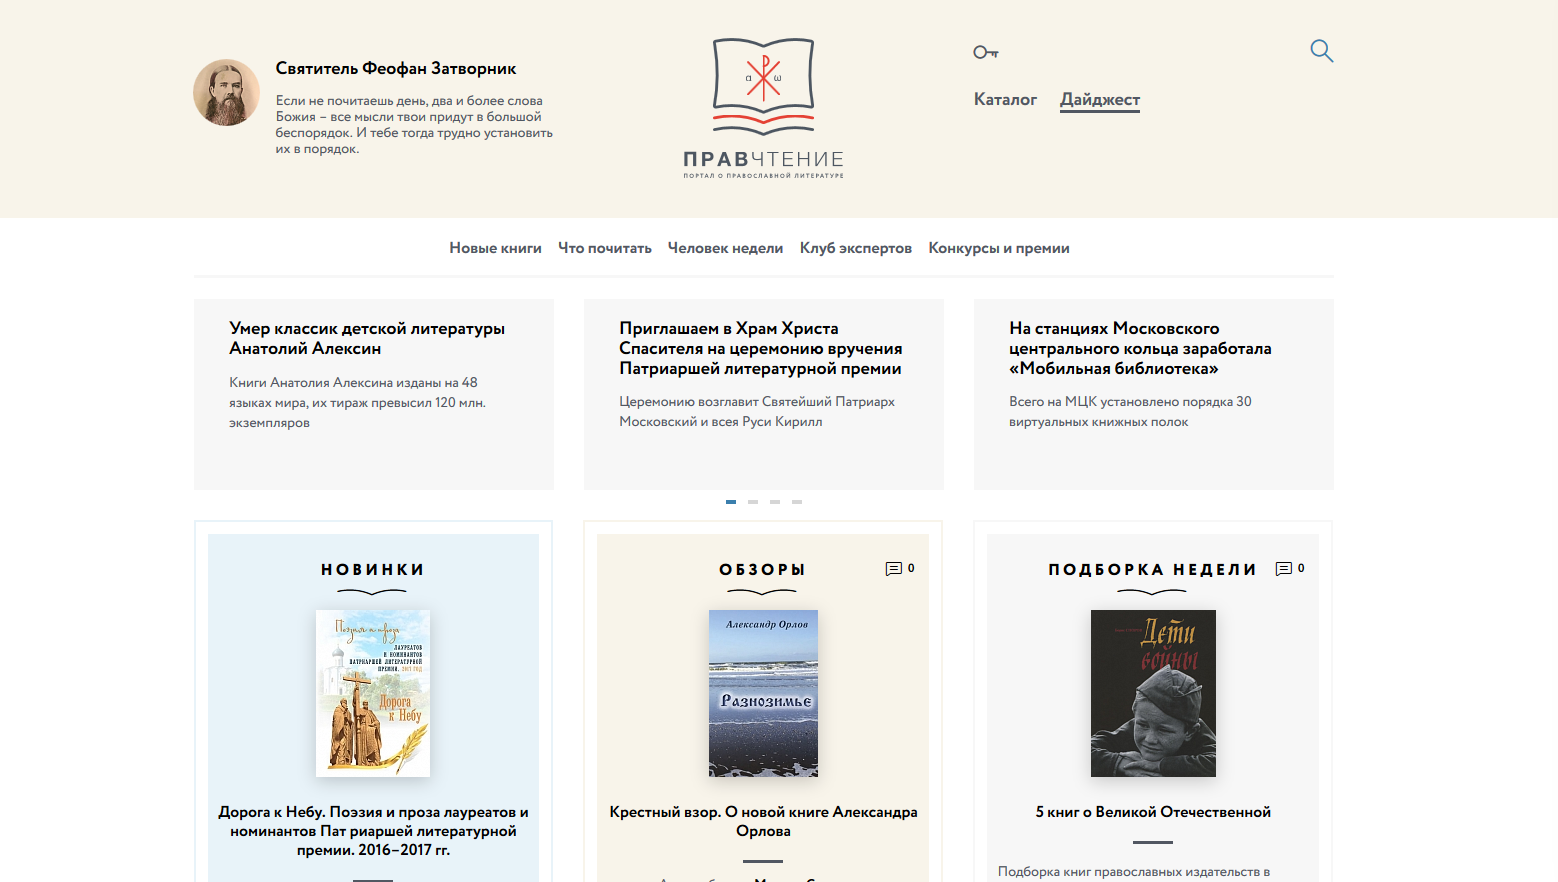The width and height of the screenshot is (1558, 882).
Task: Open Патриаршей литературной премии ceremony news
Action: coord(760,348)
